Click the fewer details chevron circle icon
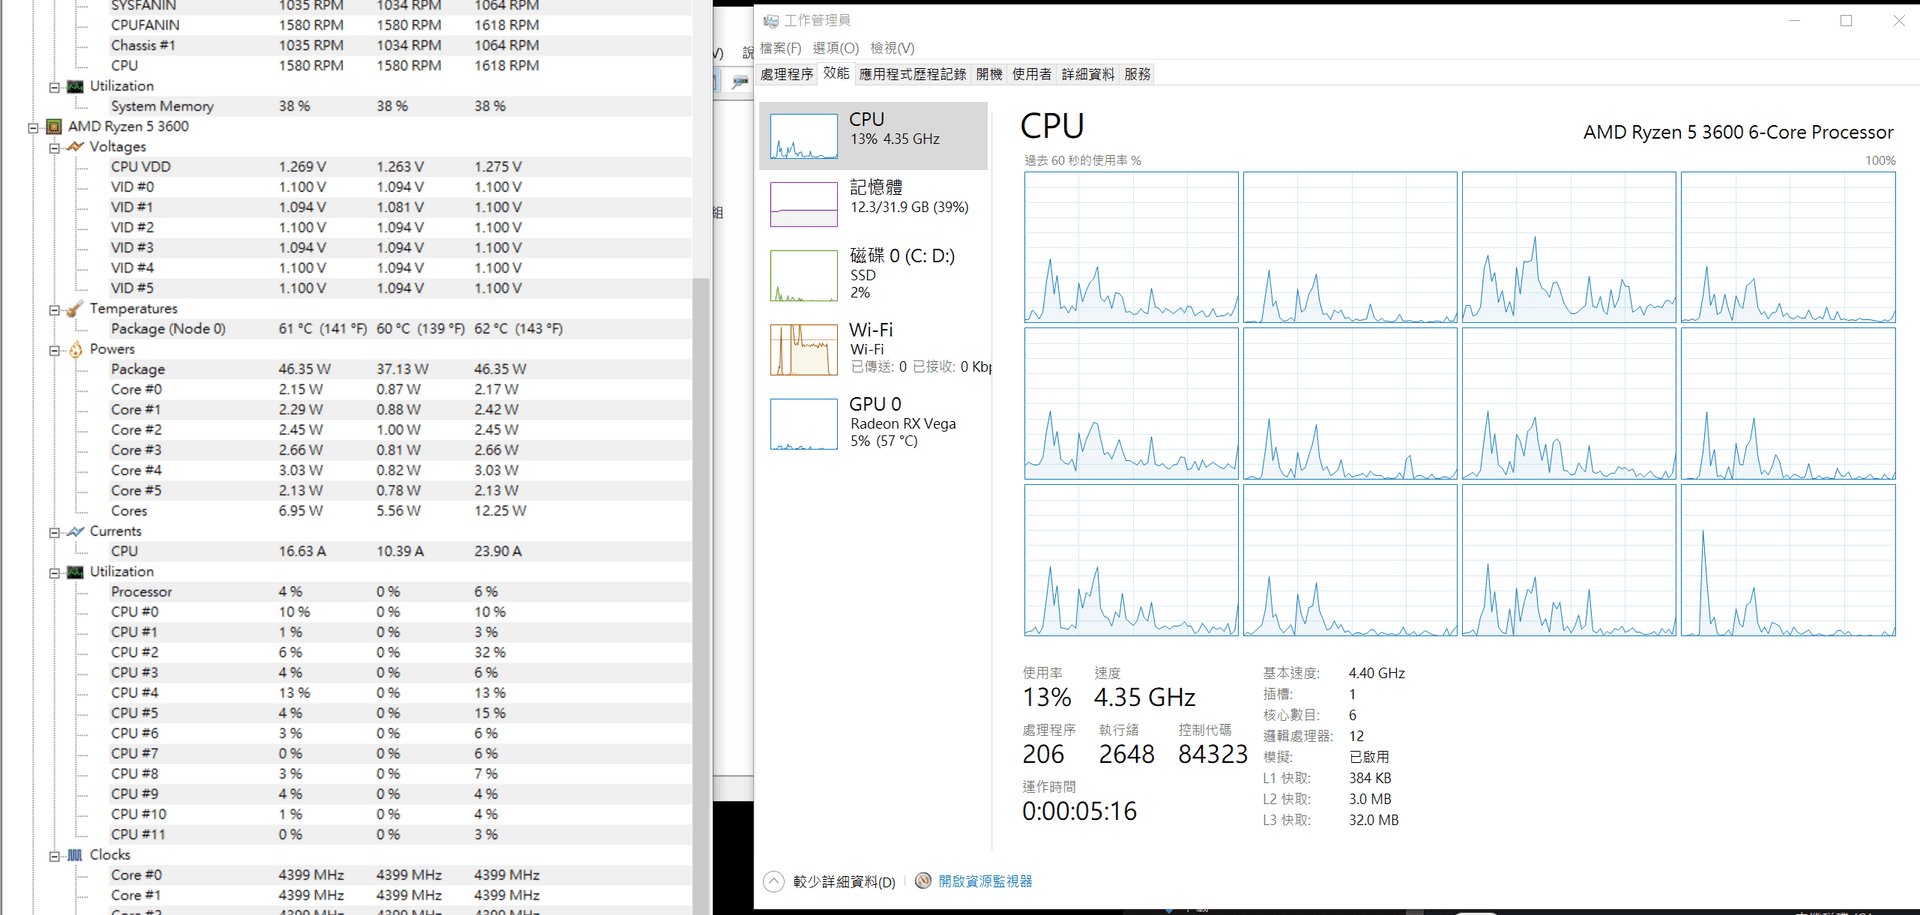Viewport: 1920px width, 915px height. pyautogui.click(x=773, y=881)
